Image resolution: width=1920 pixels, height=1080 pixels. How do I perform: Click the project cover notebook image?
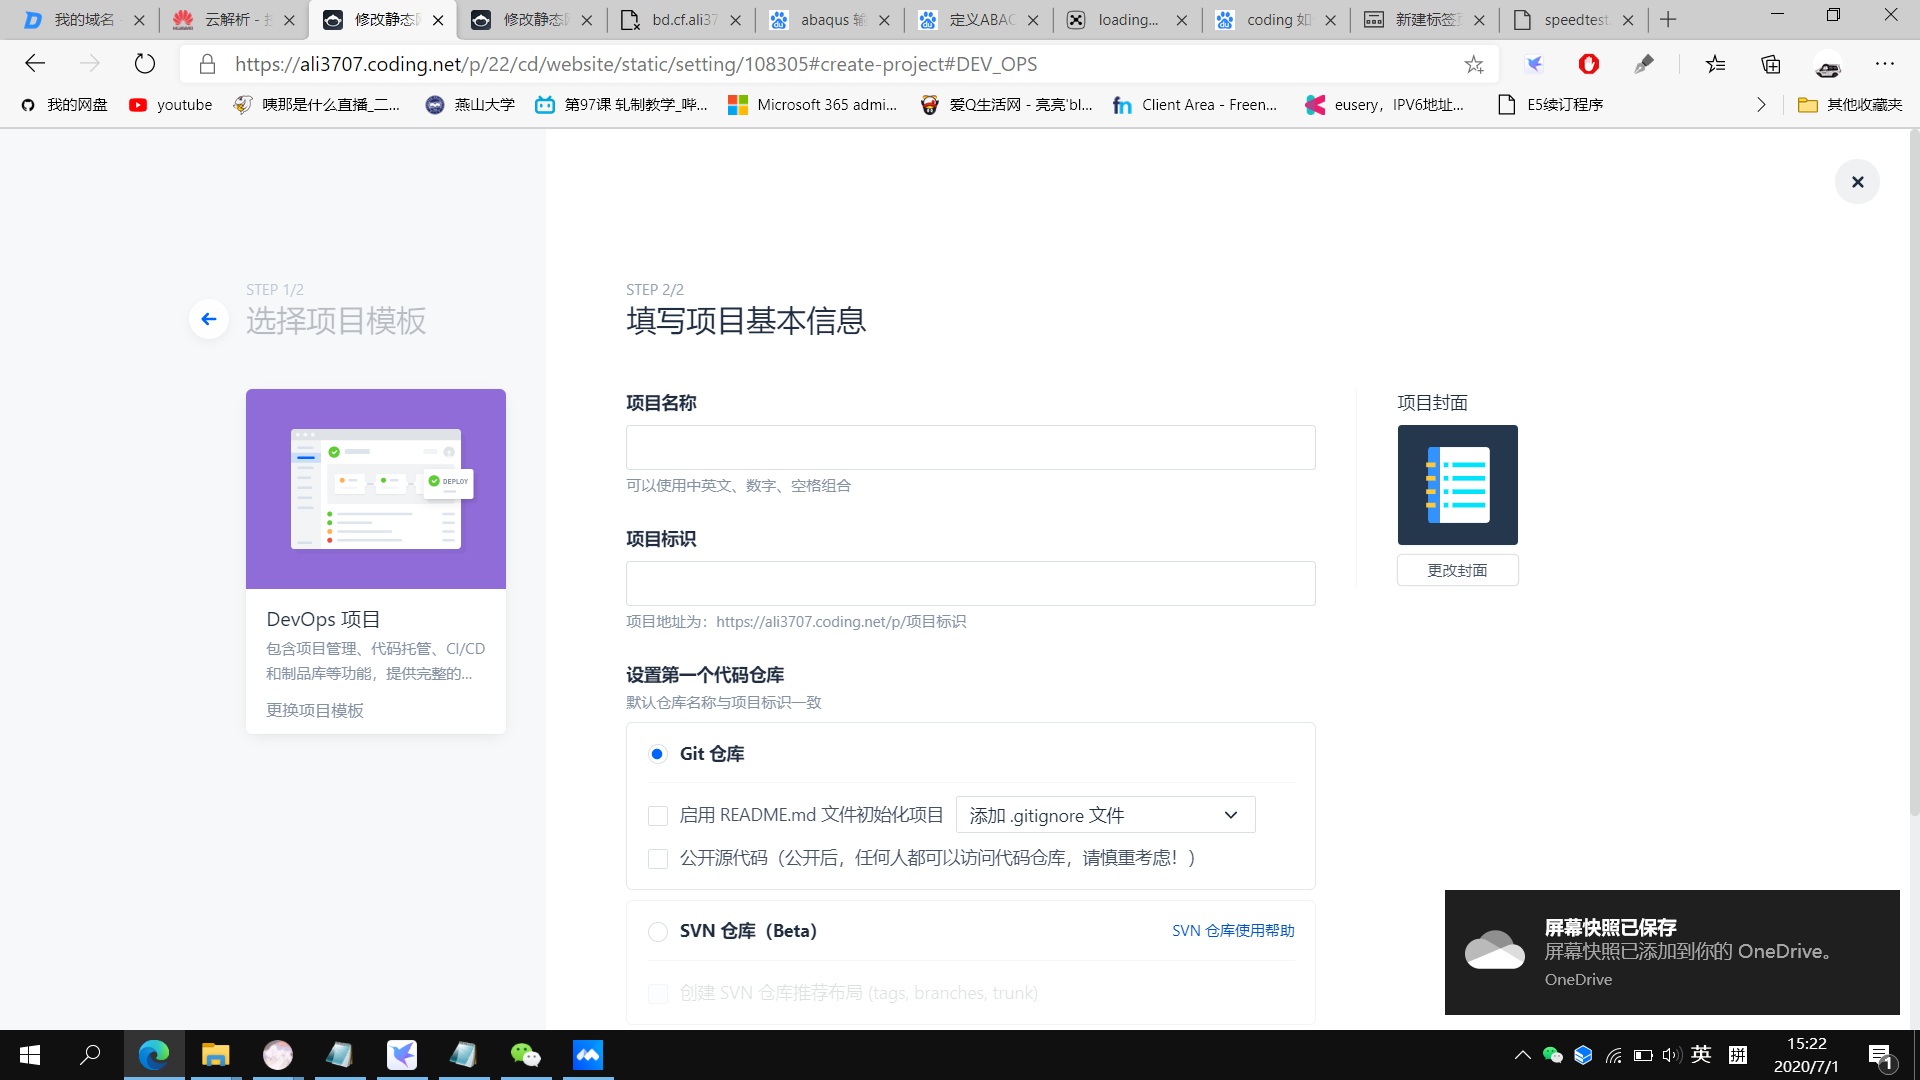[x=1457, y=485]
